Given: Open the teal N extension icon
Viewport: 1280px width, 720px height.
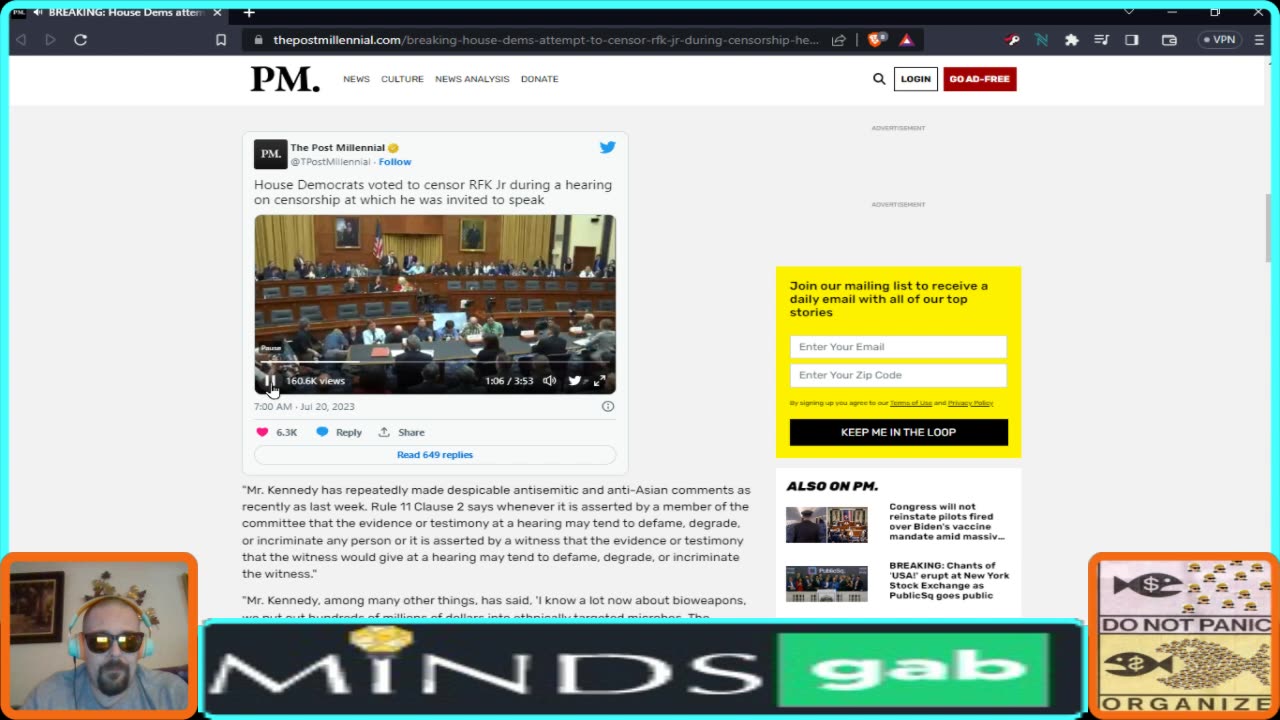Looking at the screenshot, I should [1041, 40].
